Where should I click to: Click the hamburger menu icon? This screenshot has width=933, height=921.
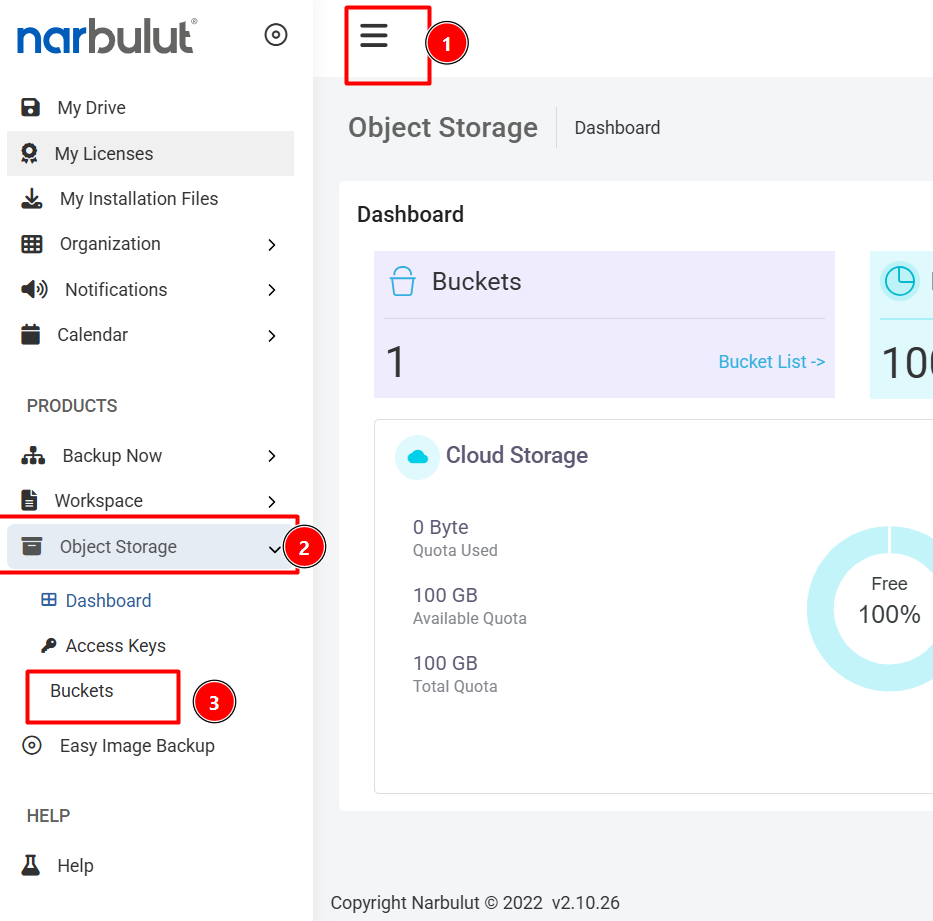(374, 36)
